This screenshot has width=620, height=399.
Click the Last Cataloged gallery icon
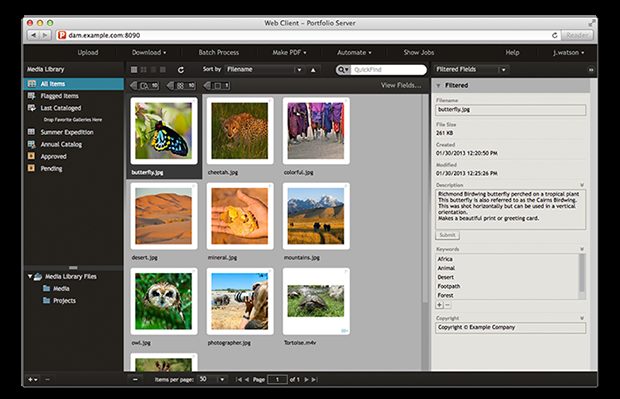click(x=32, y=108)
